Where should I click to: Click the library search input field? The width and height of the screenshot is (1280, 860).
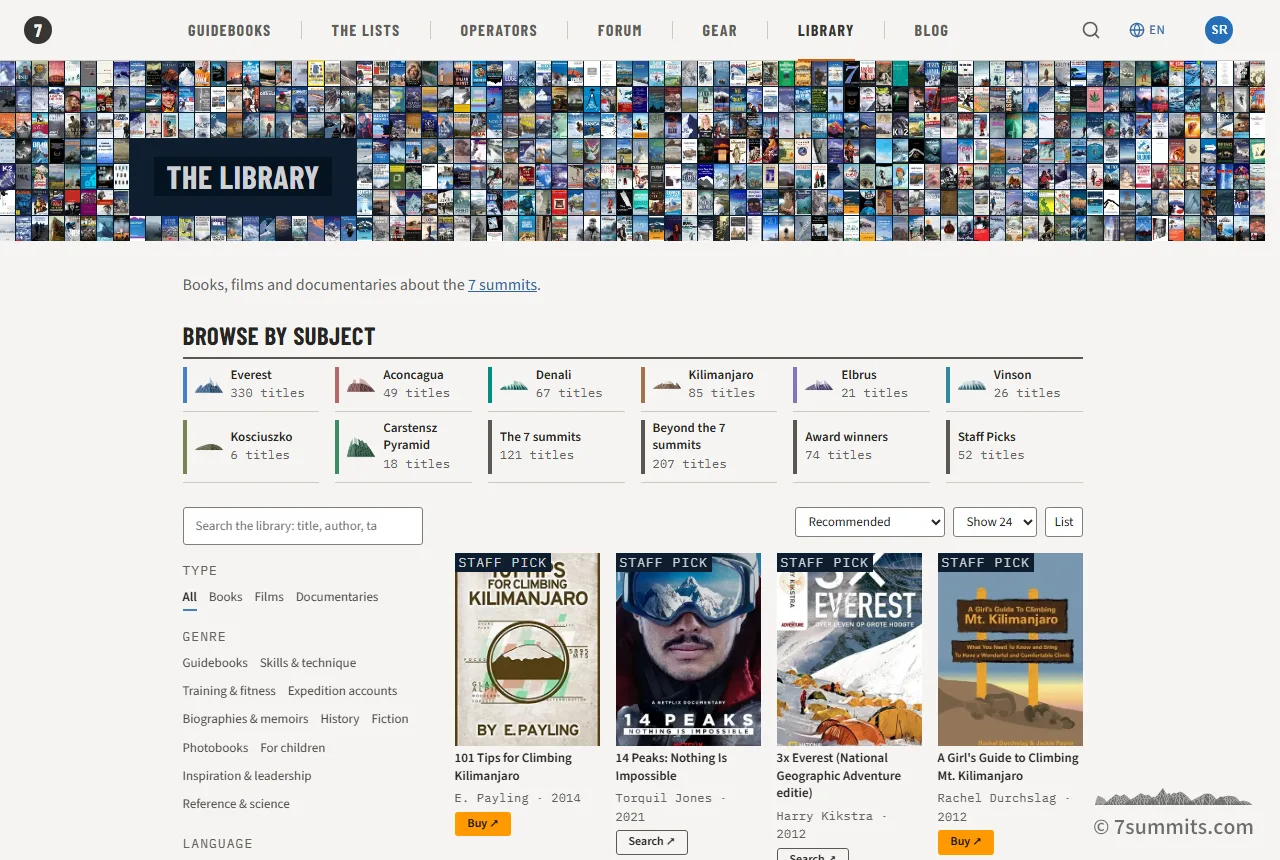[x=303, y=526]
